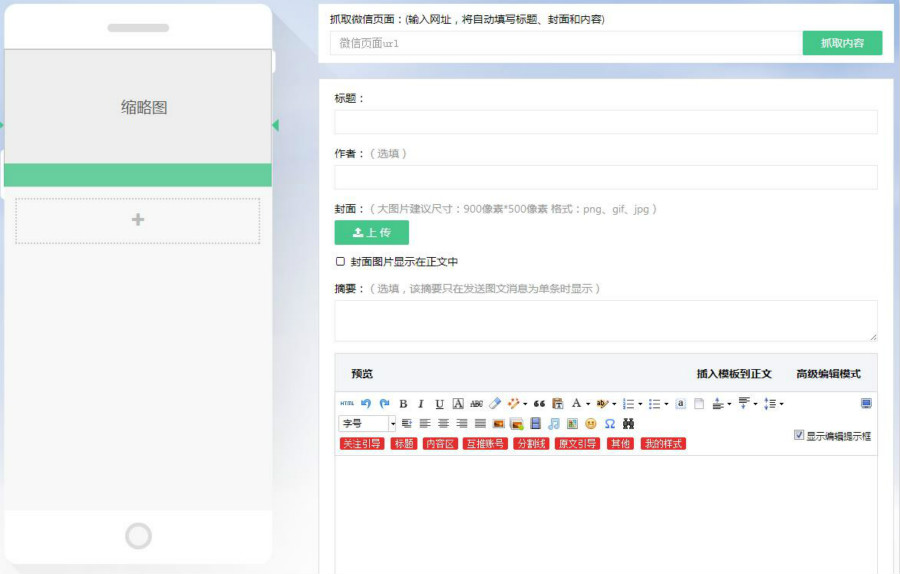Expand the ordered list style dropdown arrow
The width and height of the screenshot is (900, 574).
pos(640,404)
